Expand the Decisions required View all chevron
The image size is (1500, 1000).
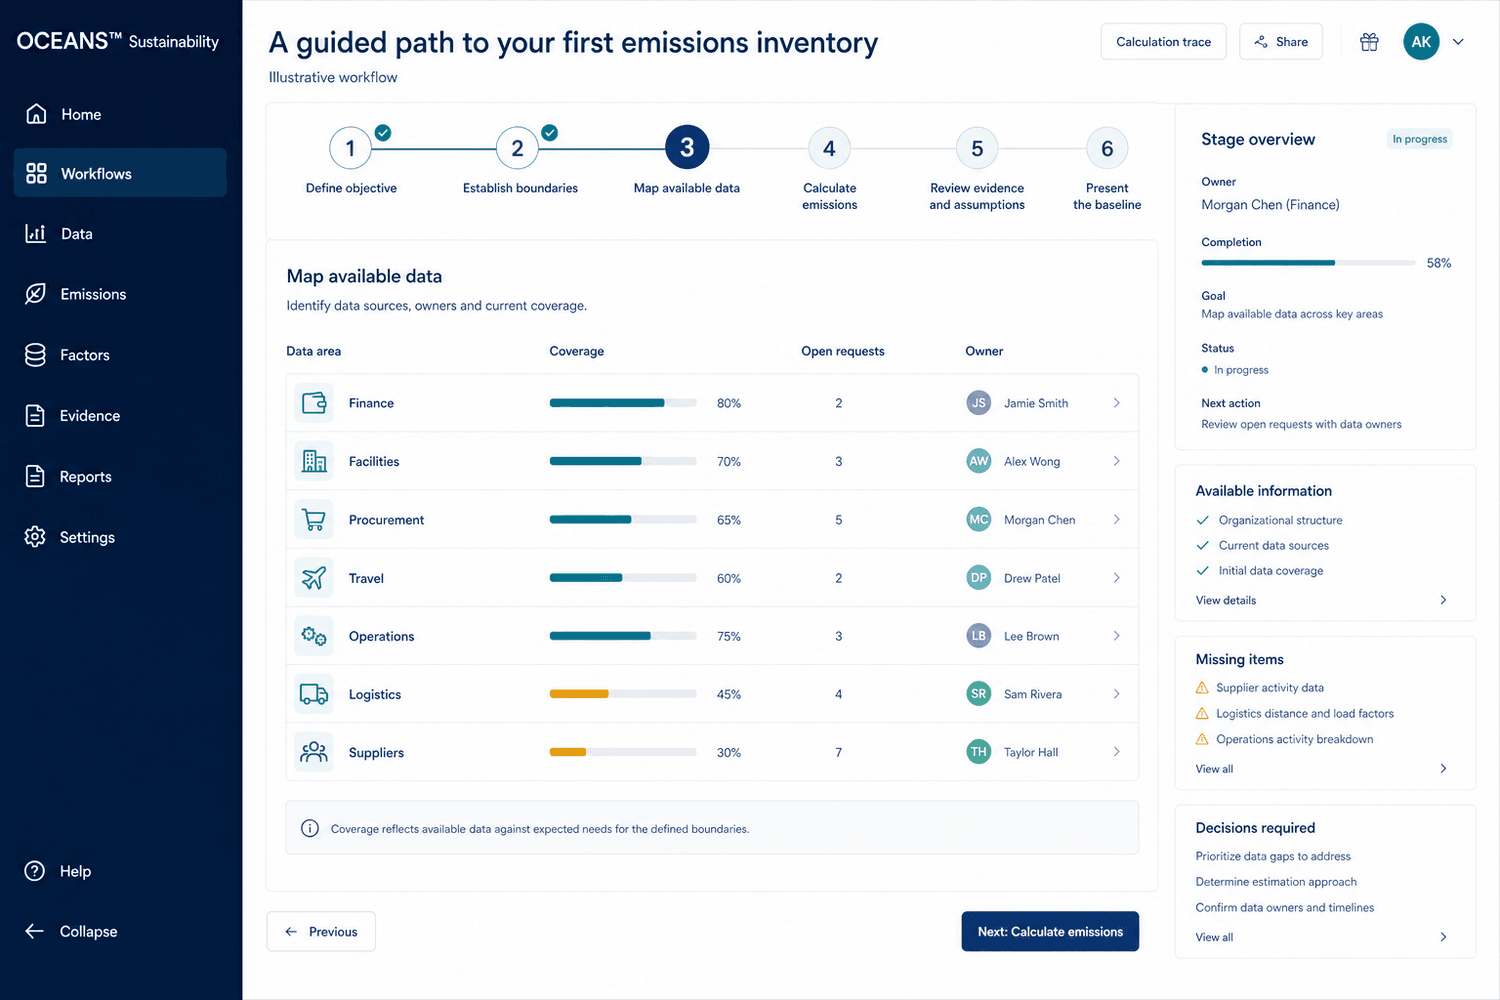click(x=1443, y=937)
